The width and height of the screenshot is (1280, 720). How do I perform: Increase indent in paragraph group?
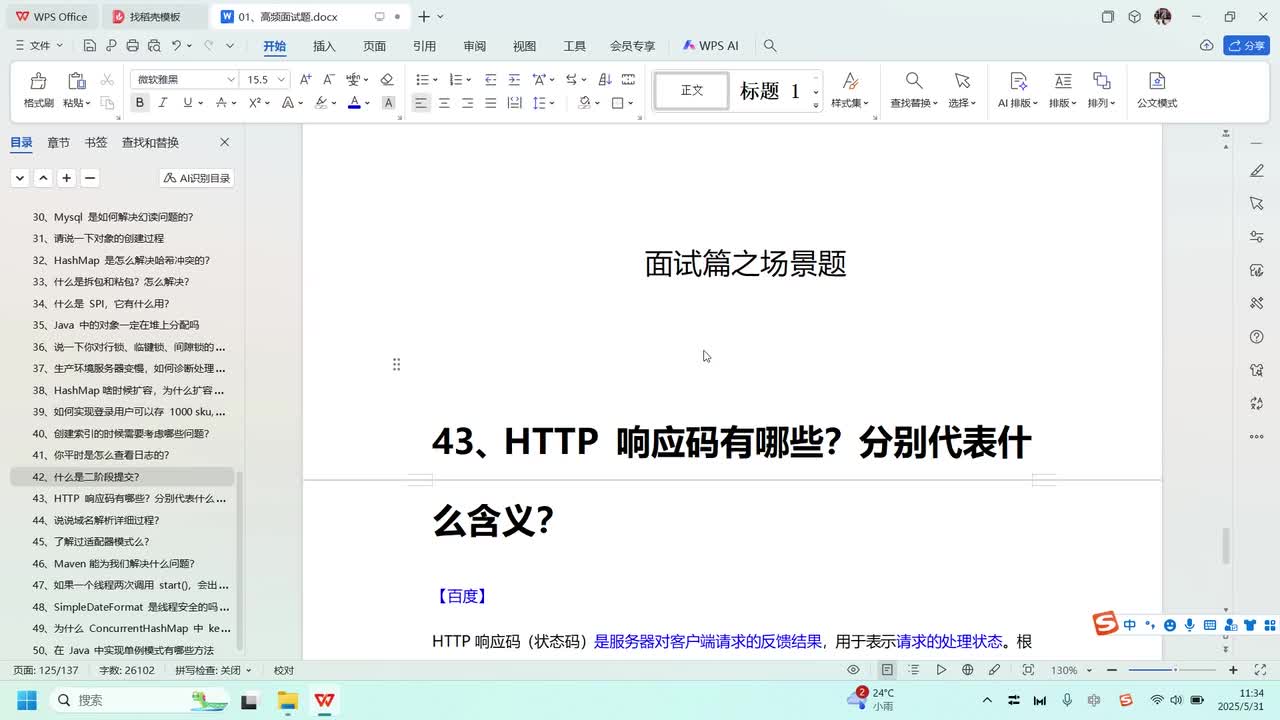(514, 79)
